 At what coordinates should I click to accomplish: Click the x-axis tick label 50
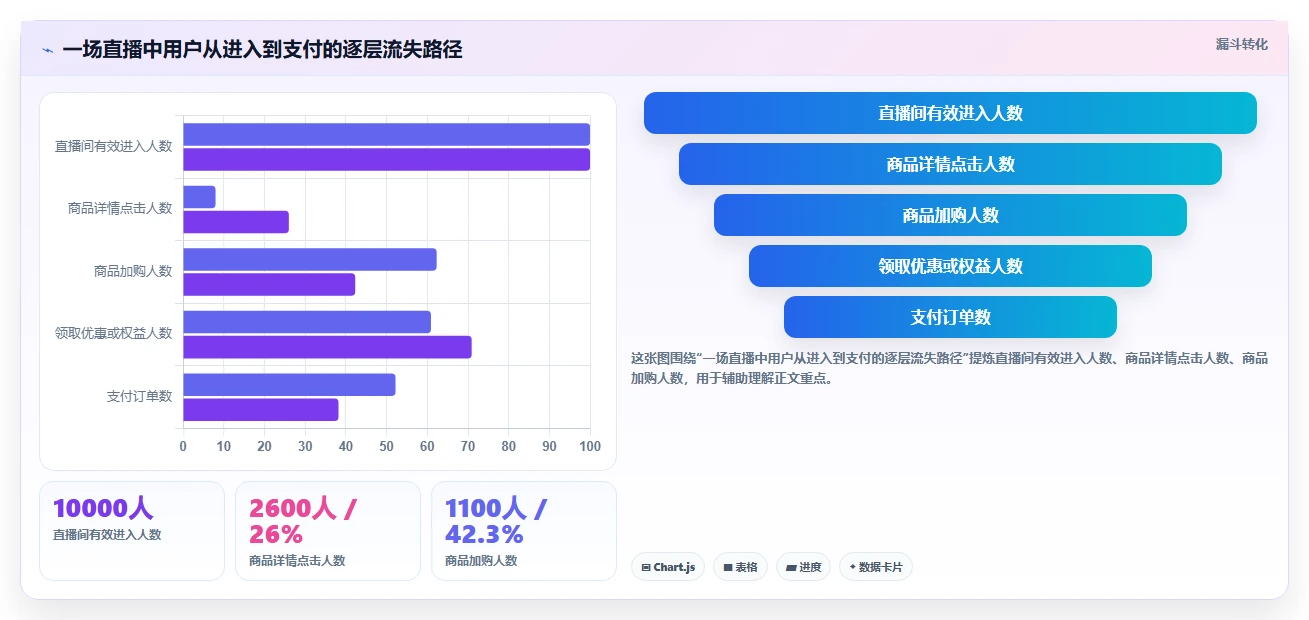pyautogui.click(x=386, y=446)
